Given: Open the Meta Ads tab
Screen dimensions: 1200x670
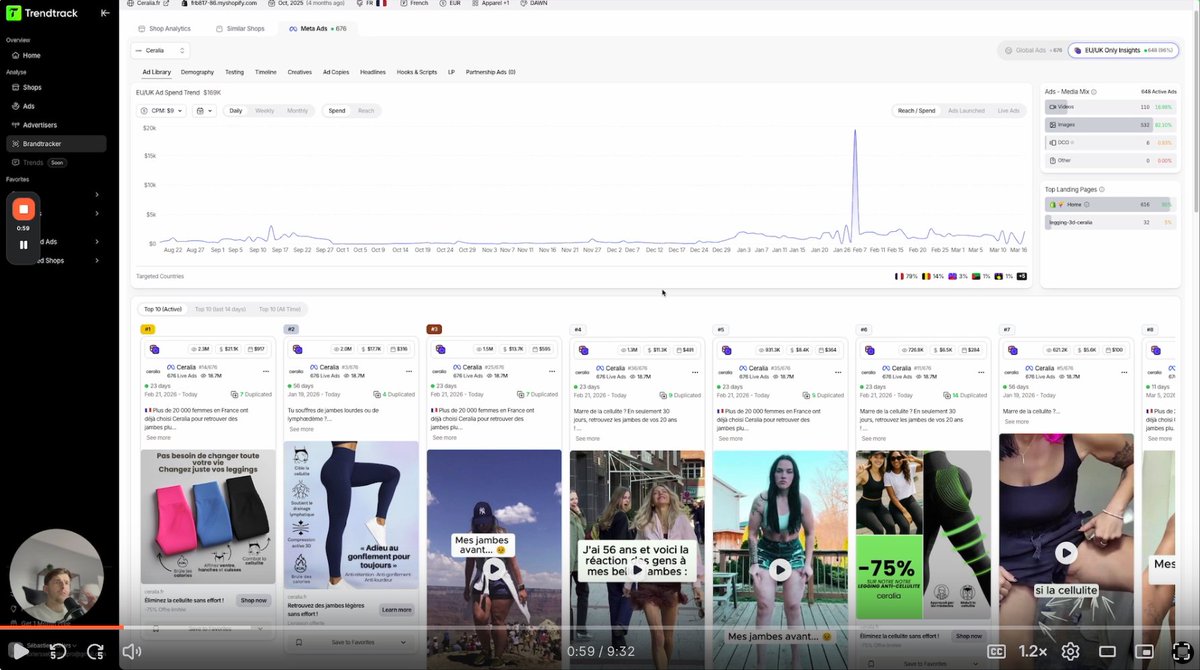Looking at the screenshot, I should click(316, 29).
